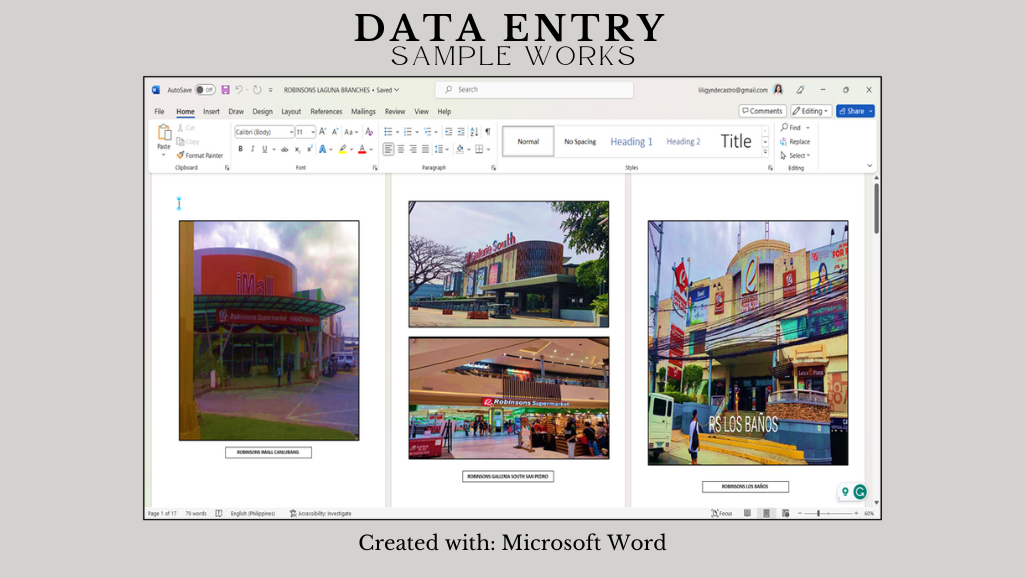Image resolution: width=1025 pixels, height=578 pixels.
Task: Clear all formatting
Action: (369, 132)
